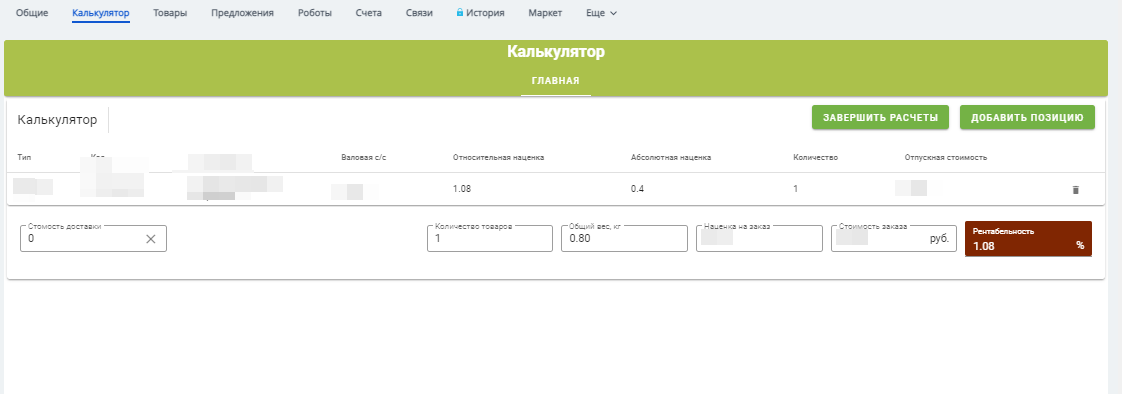Click the 1.08 relative markup cell
Image resolution: width=1122 pixels, height=394 pixels.
coord(462,189)
